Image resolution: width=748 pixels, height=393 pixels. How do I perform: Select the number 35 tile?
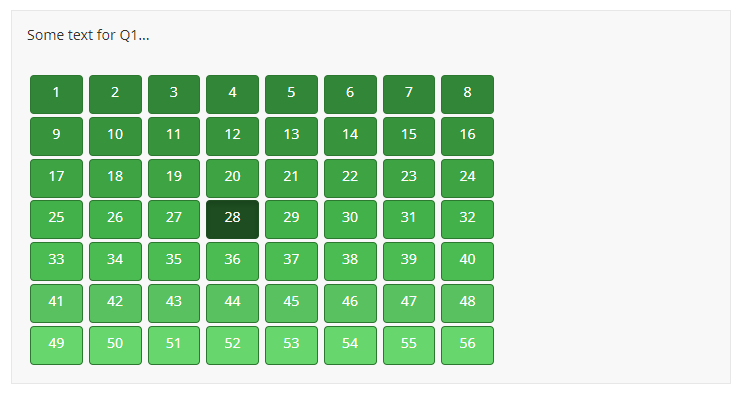(174, 261)
